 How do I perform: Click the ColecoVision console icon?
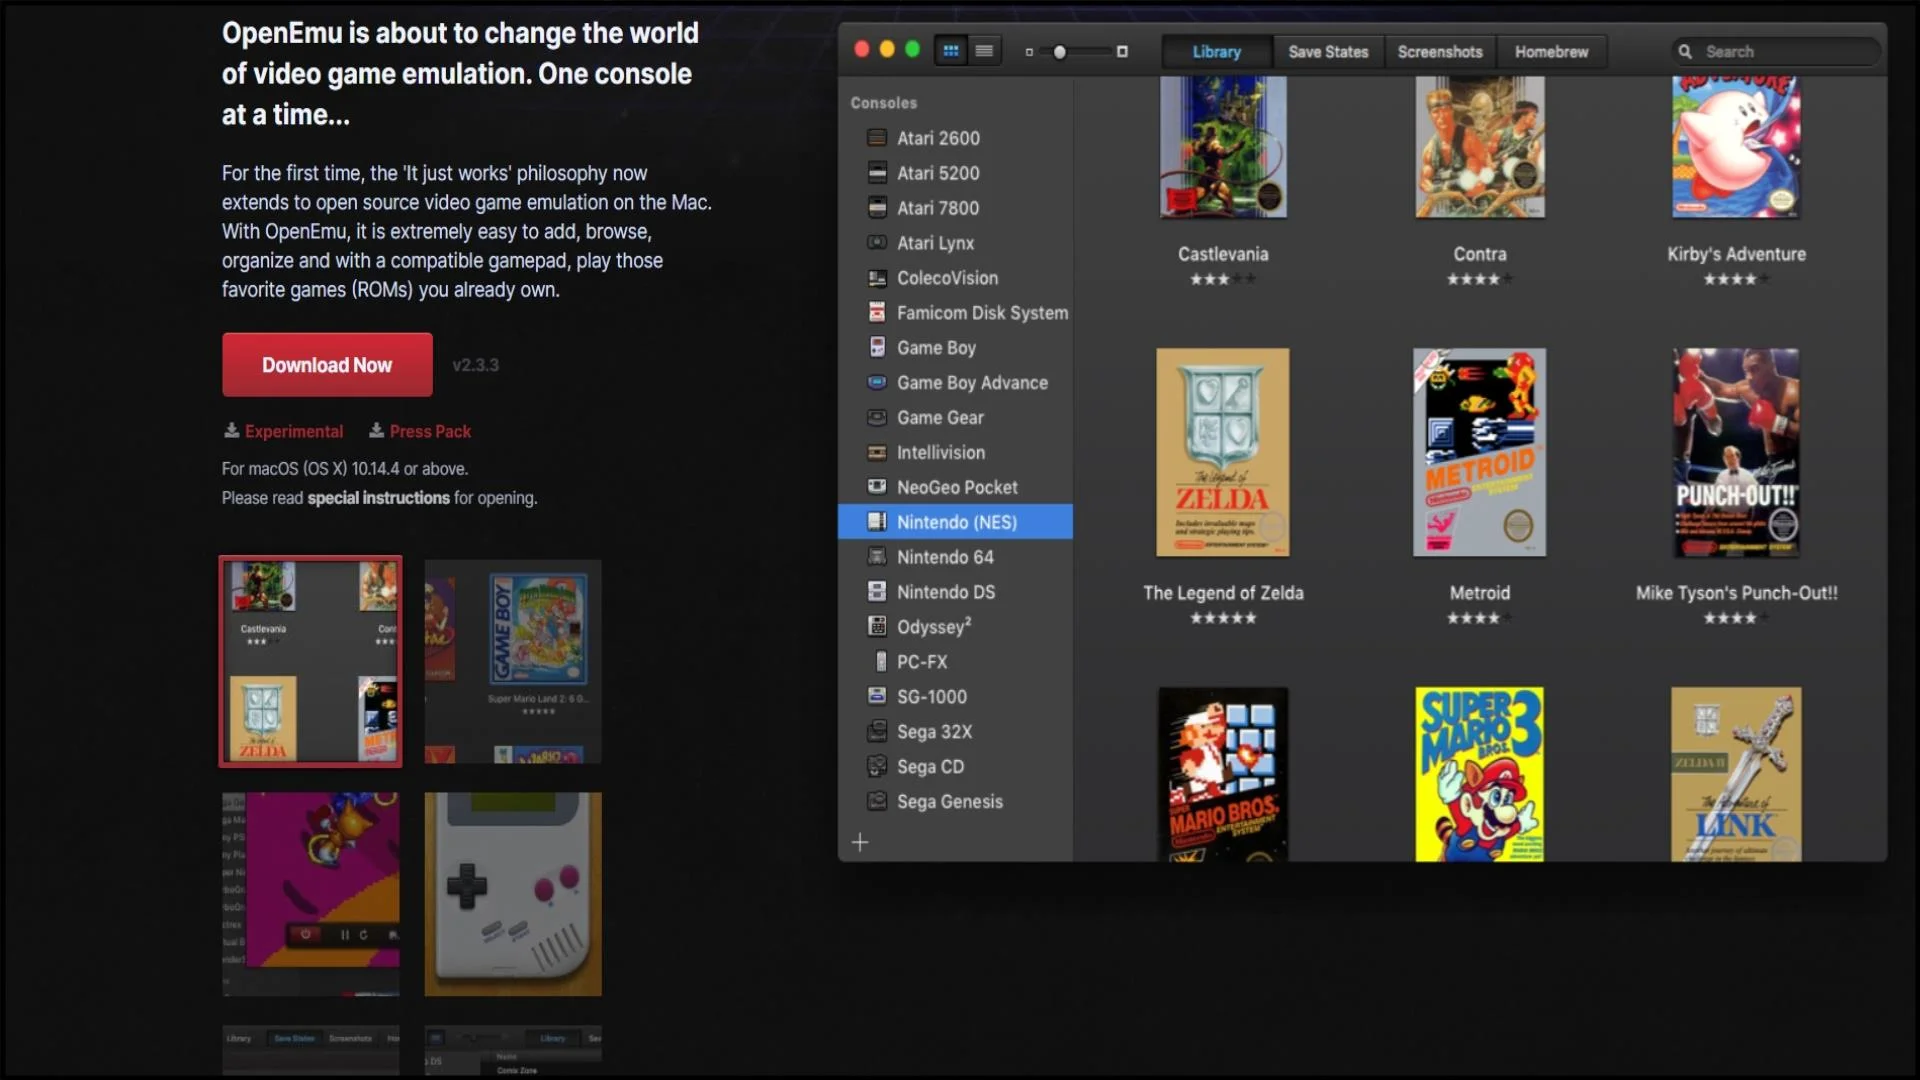(x=877, y=278)
